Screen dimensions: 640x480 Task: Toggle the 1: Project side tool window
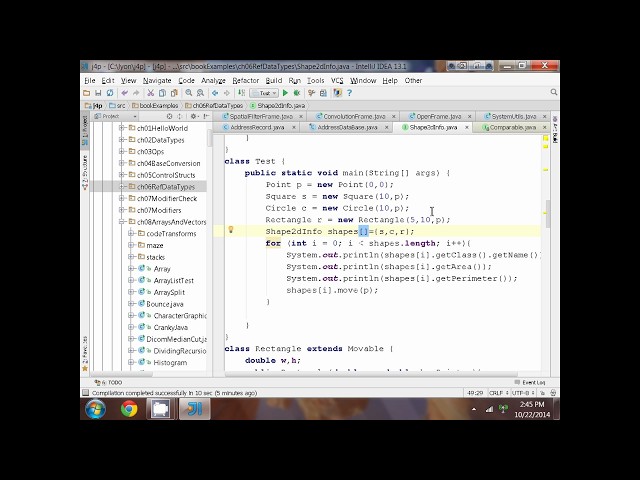coord(85,130)
